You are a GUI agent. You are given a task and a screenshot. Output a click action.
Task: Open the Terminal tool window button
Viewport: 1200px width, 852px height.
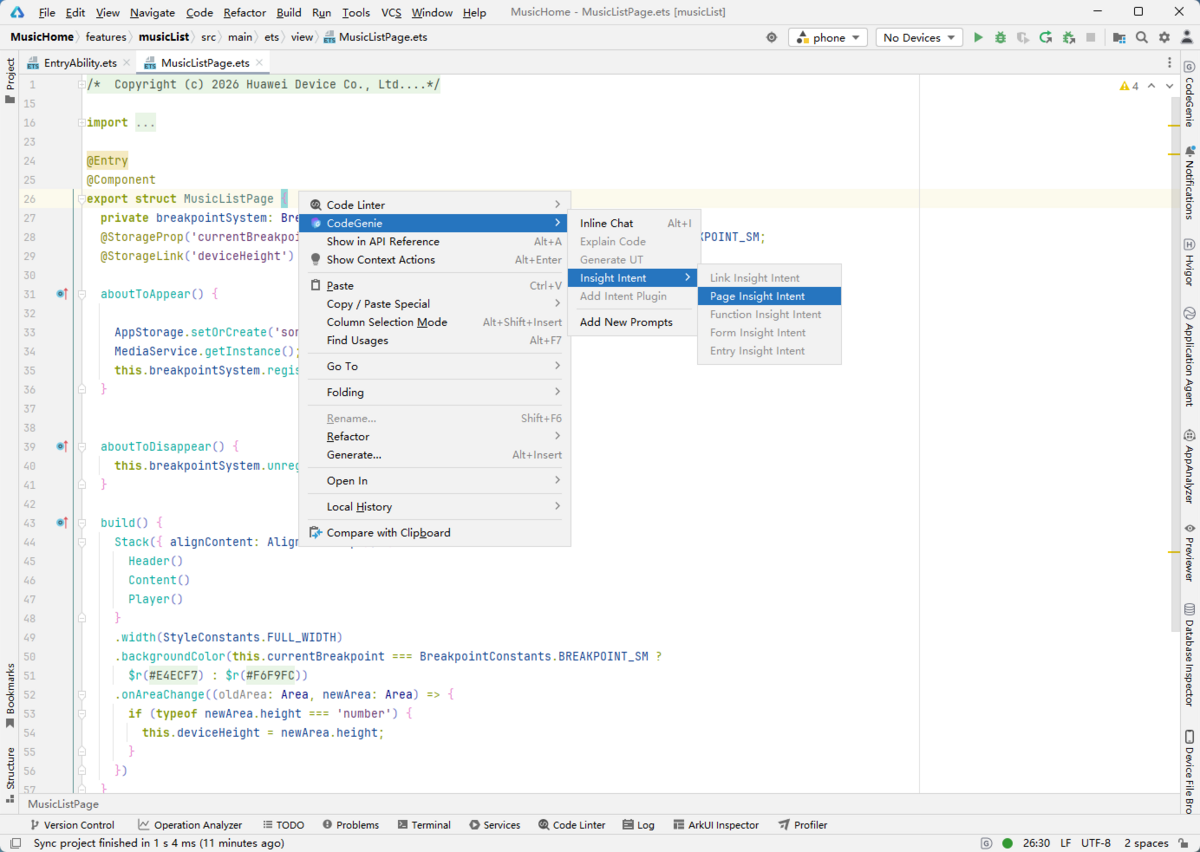tap(424, 825)
